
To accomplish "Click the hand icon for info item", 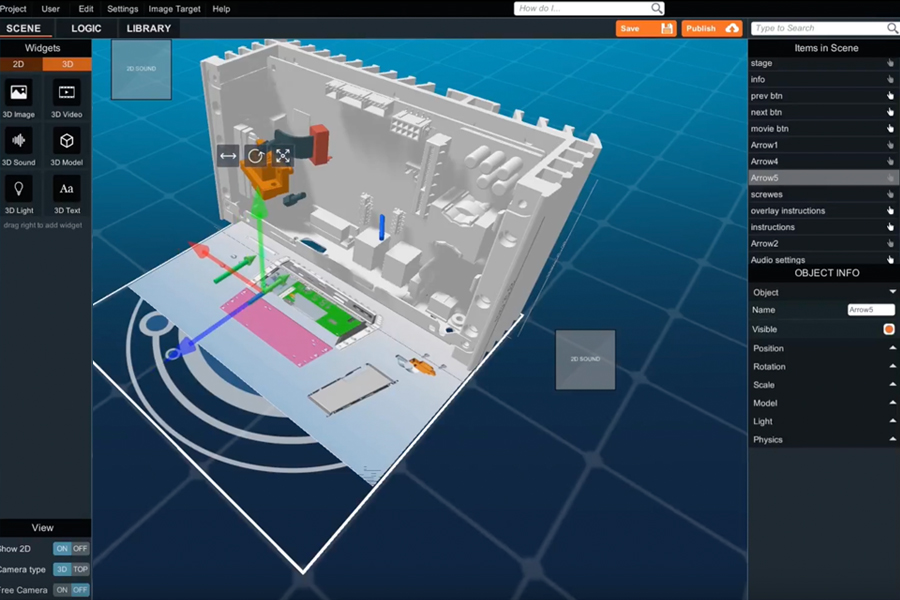I will tap(890, 79).
